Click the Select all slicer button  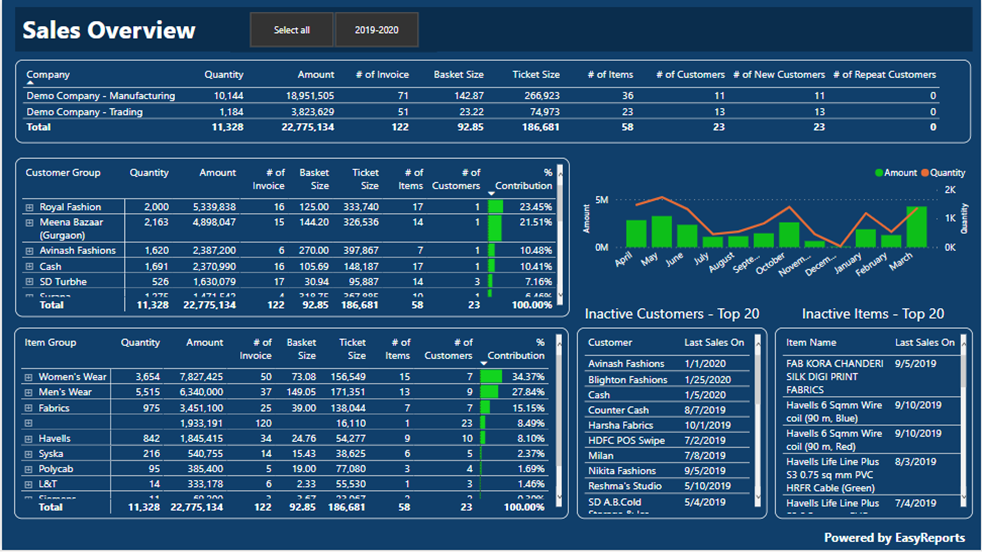(291, 30)
